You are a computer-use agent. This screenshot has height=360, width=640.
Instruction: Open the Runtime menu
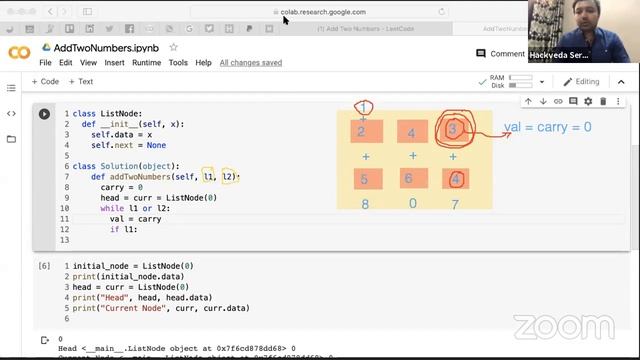pos(147,63)
